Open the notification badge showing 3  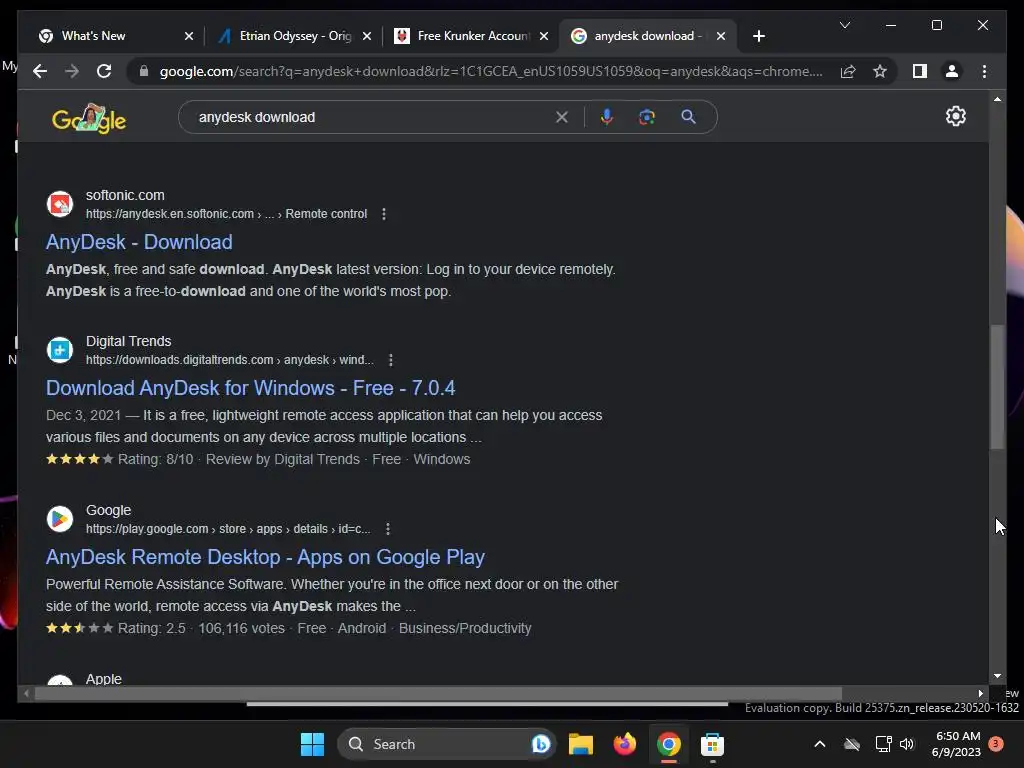(x=996, y=744)
